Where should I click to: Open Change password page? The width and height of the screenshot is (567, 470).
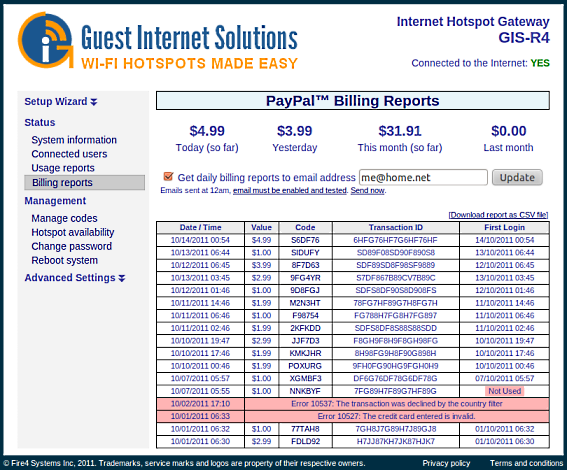[x=72, y=247]
